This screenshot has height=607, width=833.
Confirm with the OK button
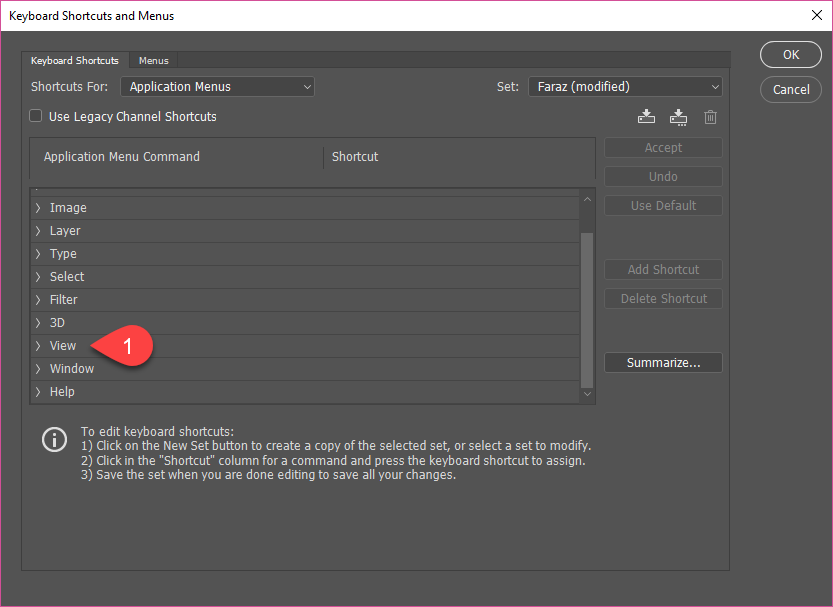pos(790,55)
